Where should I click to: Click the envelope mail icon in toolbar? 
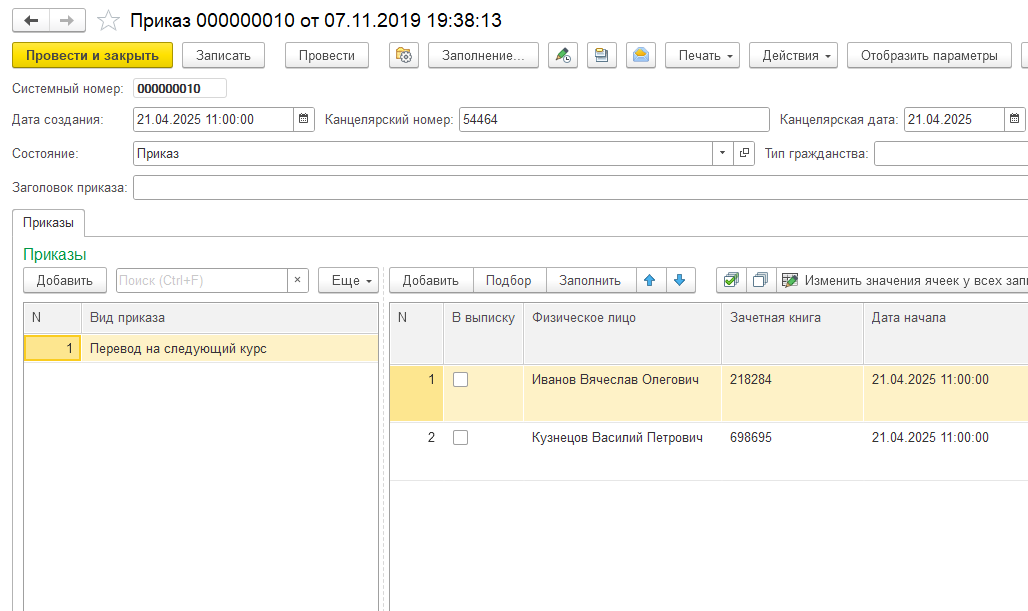tap(641, 56)
